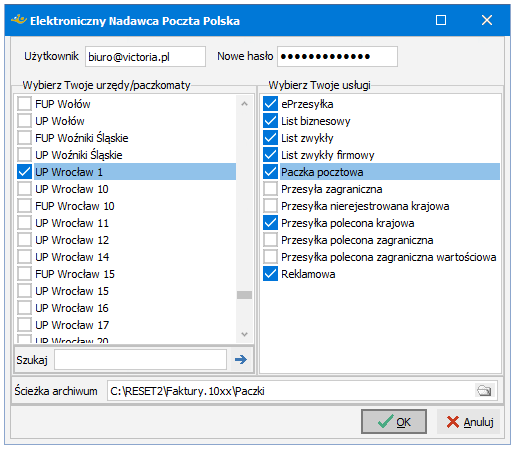This screenshot has width=514, height=449.
Task: Select the "ePrzesyłka" row text
Action: 307,104
